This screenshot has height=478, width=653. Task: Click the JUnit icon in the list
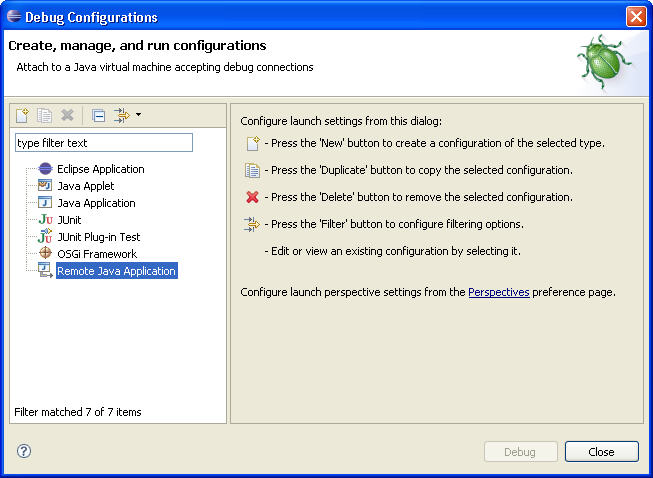click(x=44, y=220)
